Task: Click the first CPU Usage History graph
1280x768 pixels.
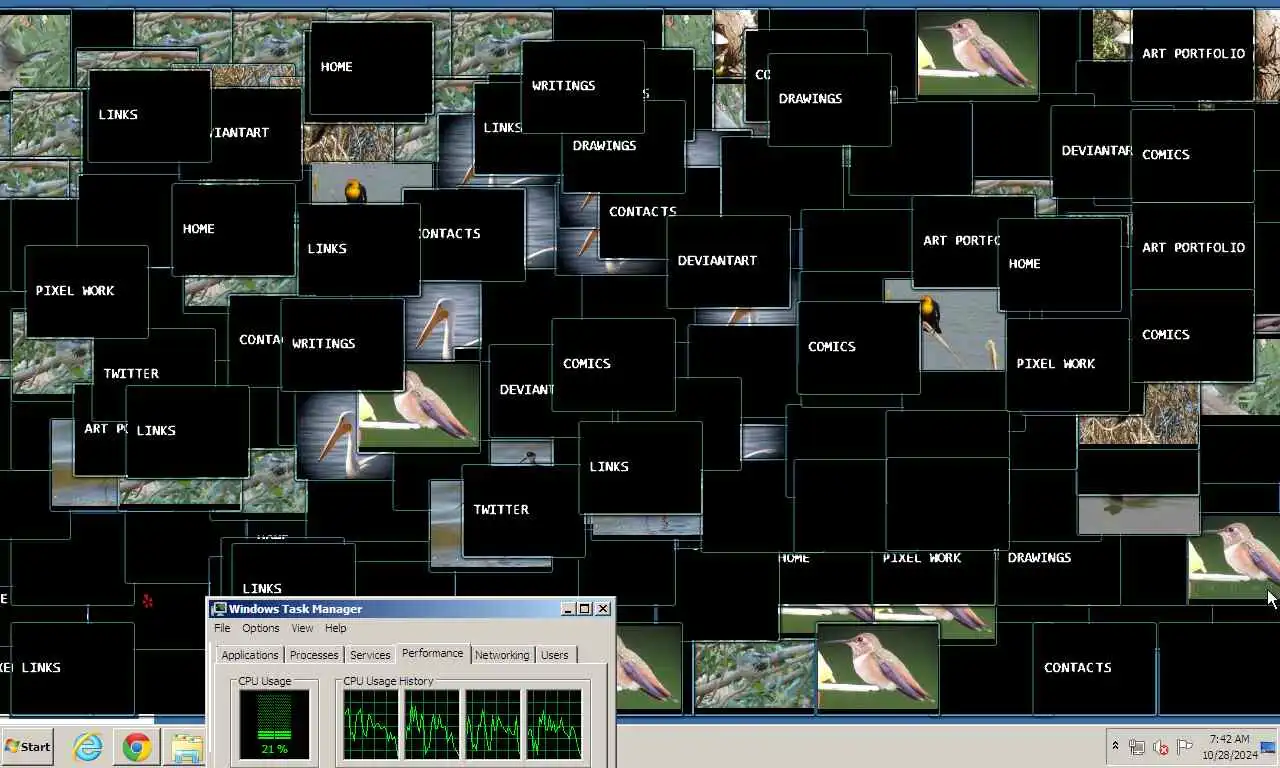Action: click(x=372, y=725)
